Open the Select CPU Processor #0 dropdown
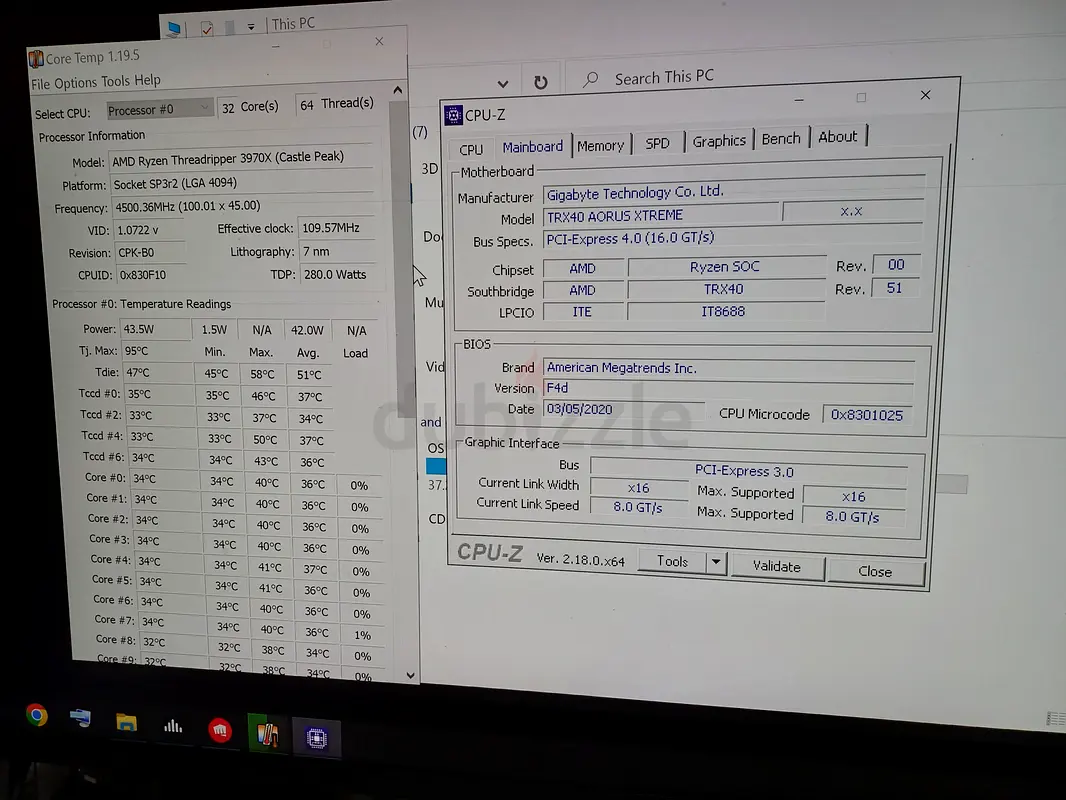 click(160, 109)
